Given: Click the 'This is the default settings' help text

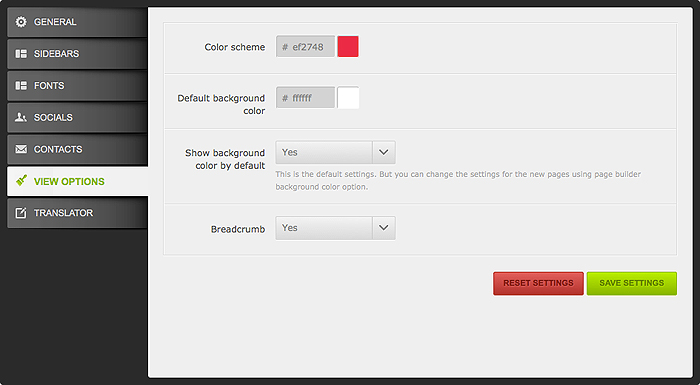Looking at the screenshot, I should pos(458,180).
